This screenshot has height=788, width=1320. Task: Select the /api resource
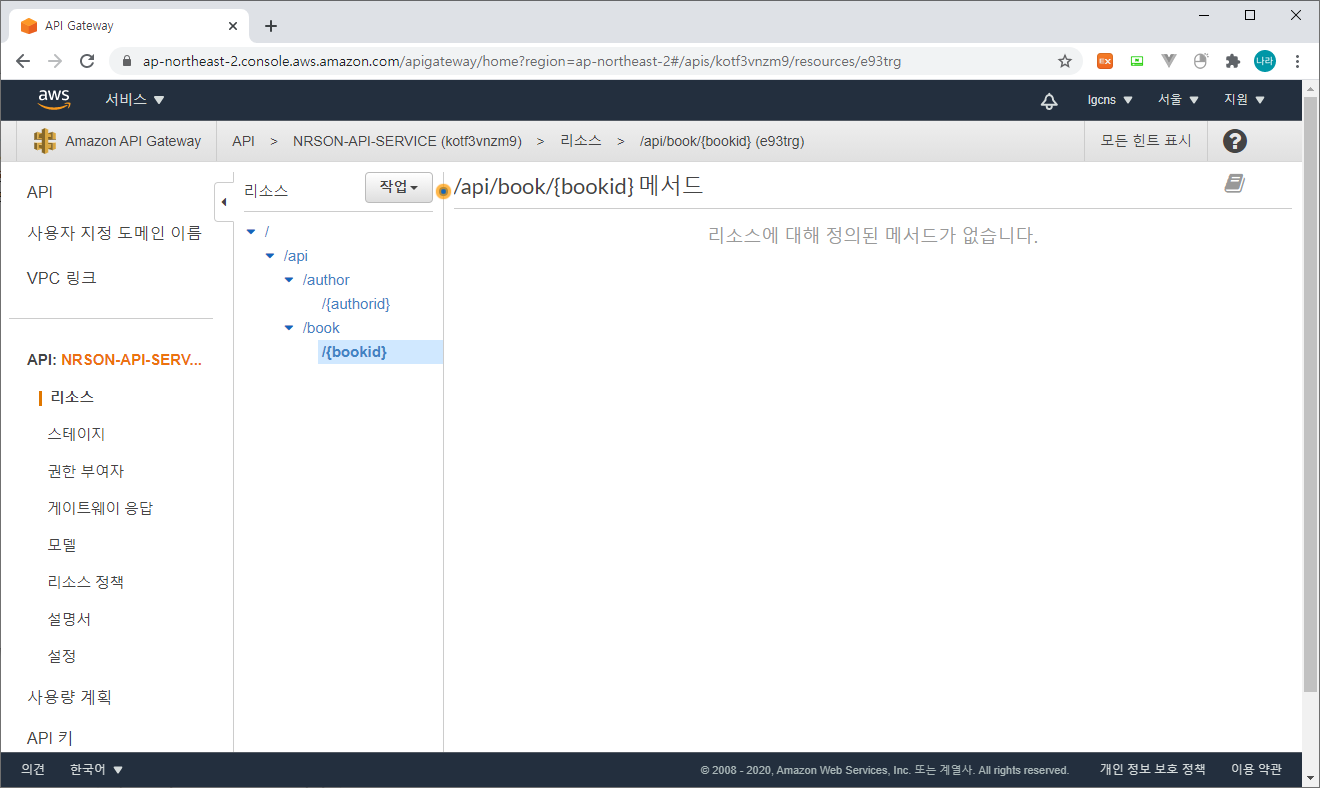(296, 256)
